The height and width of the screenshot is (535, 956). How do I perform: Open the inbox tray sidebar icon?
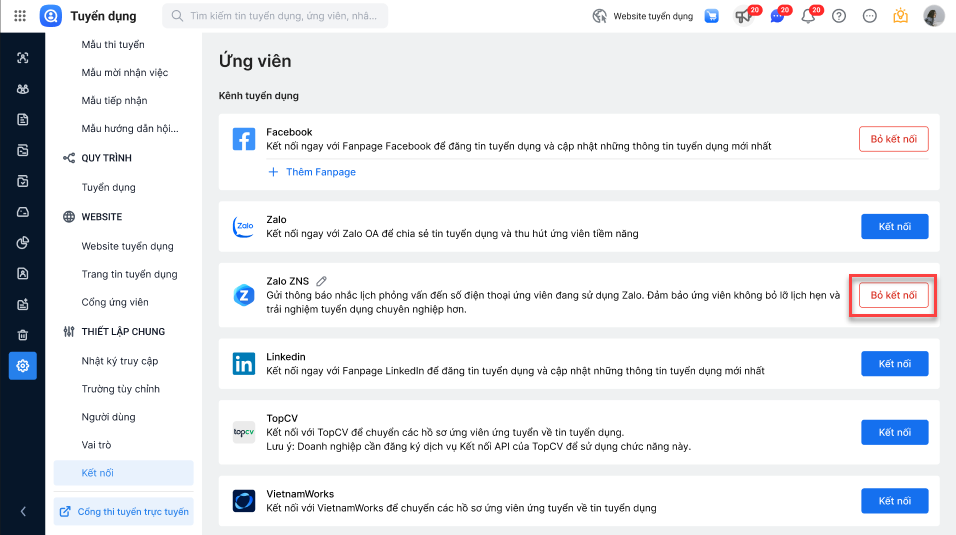coord(23,212)
